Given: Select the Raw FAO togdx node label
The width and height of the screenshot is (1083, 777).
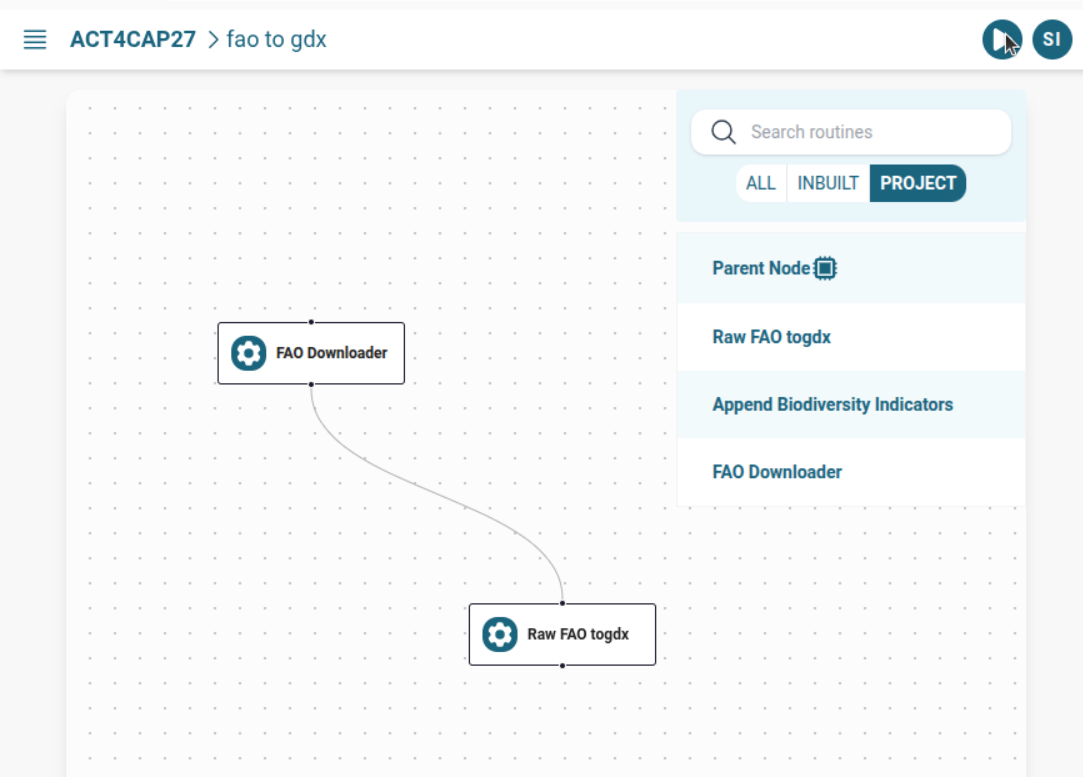Looking at the screenshot, I should pyautogui.click(x=578, y=634).
